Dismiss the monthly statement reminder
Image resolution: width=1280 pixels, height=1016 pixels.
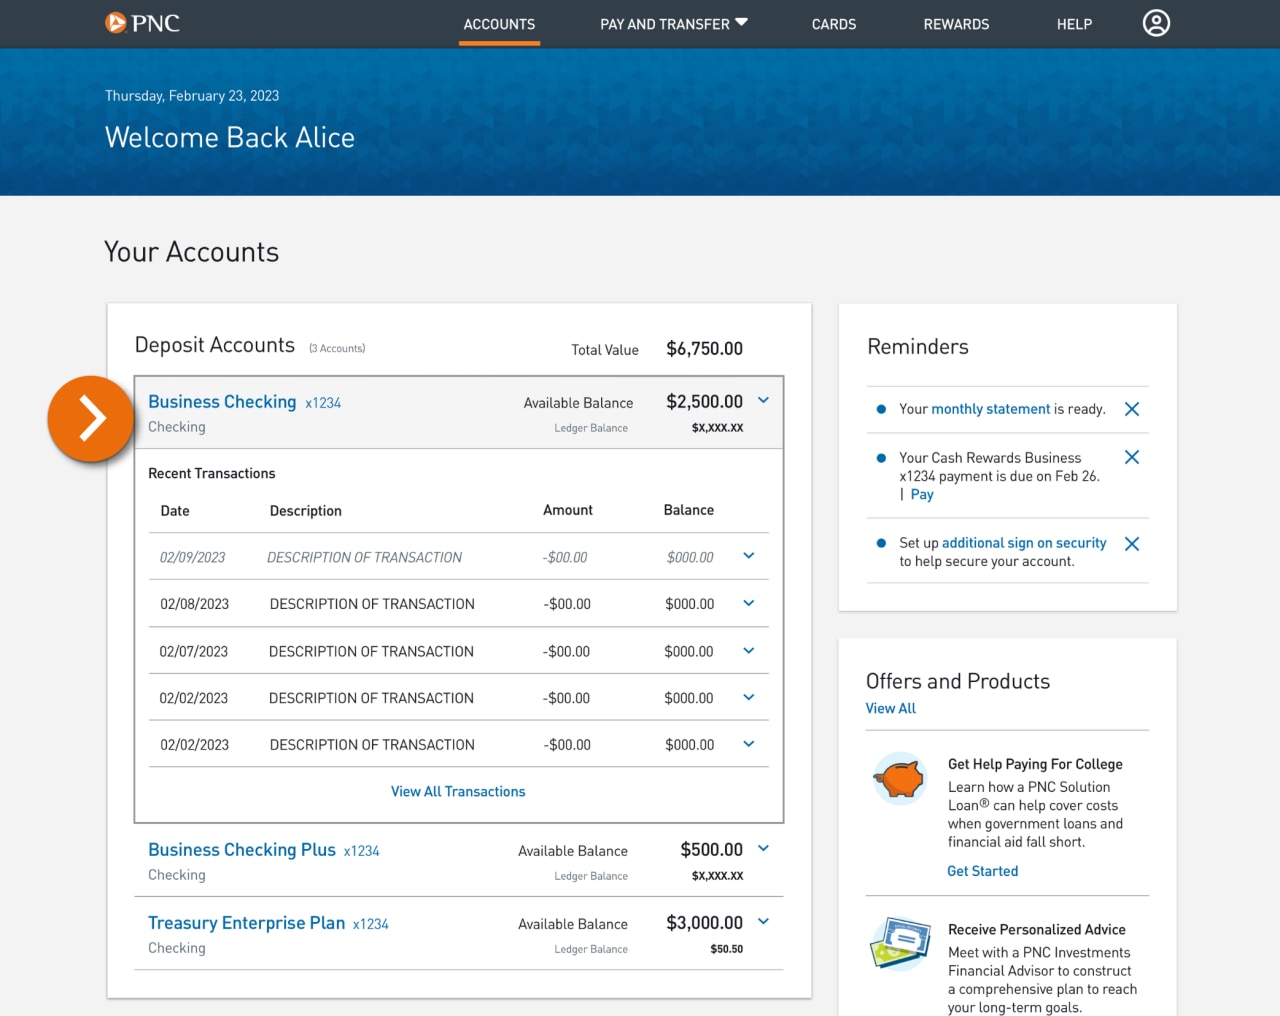(x=1131, y=408)
